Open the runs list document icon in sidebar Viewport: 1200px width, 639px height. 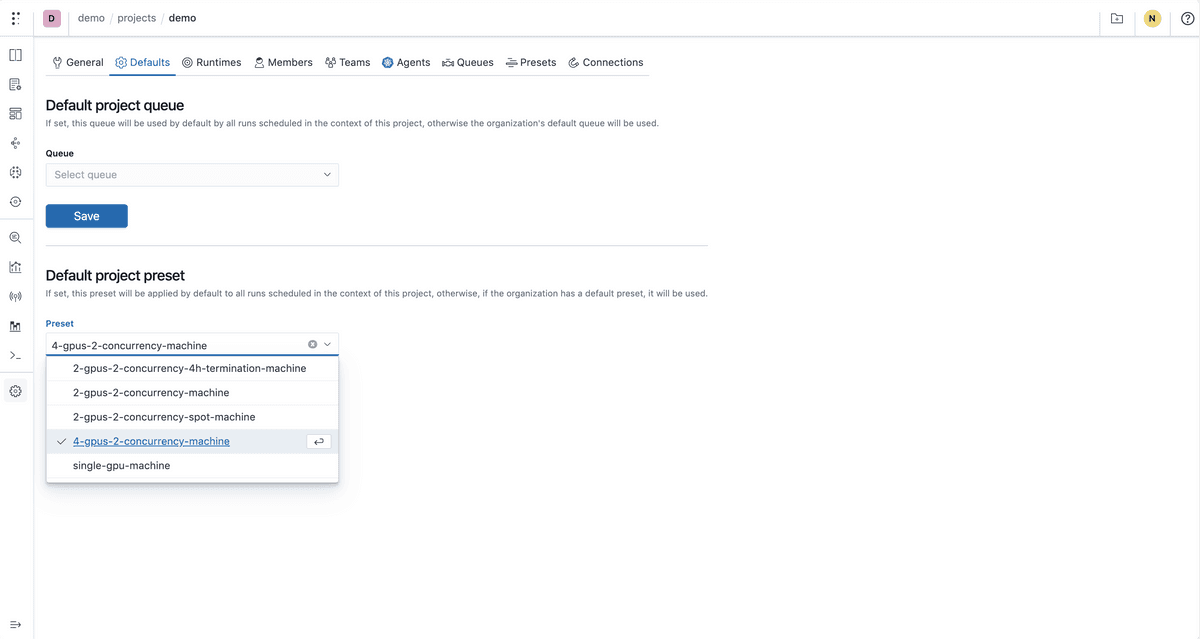(15, 85)
